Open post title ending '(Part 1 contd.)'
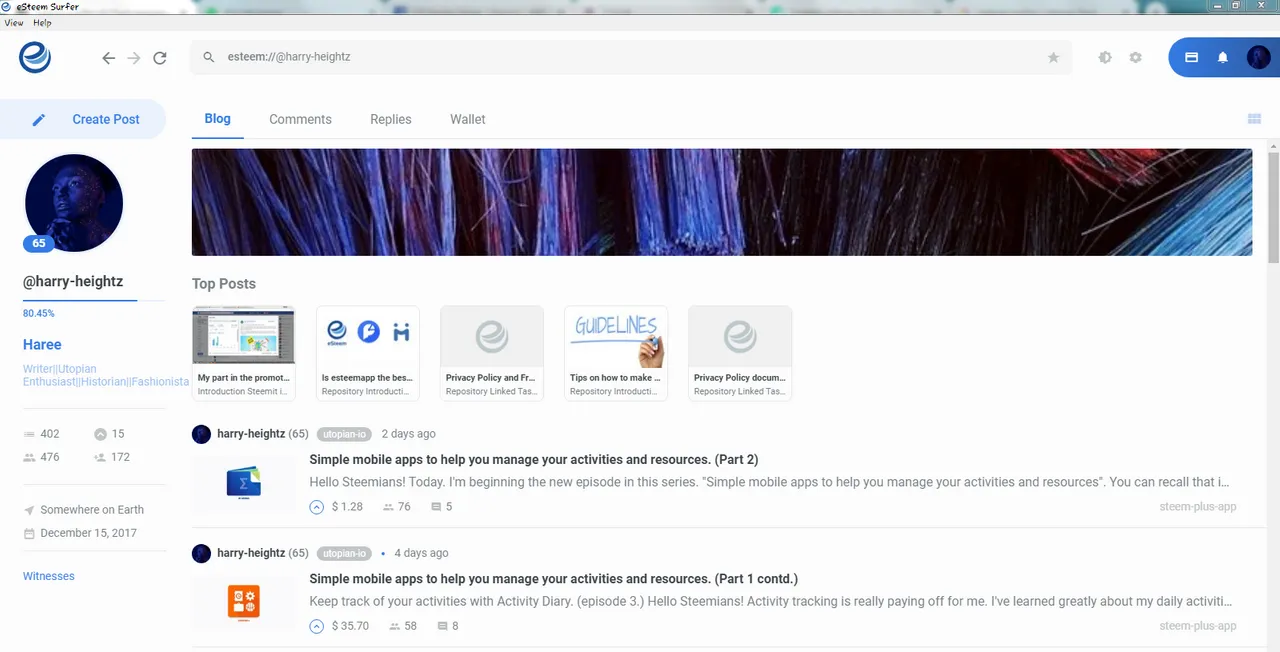This screenshot has height=652, width=1280. pyautogui.click(x=554, y=579)
